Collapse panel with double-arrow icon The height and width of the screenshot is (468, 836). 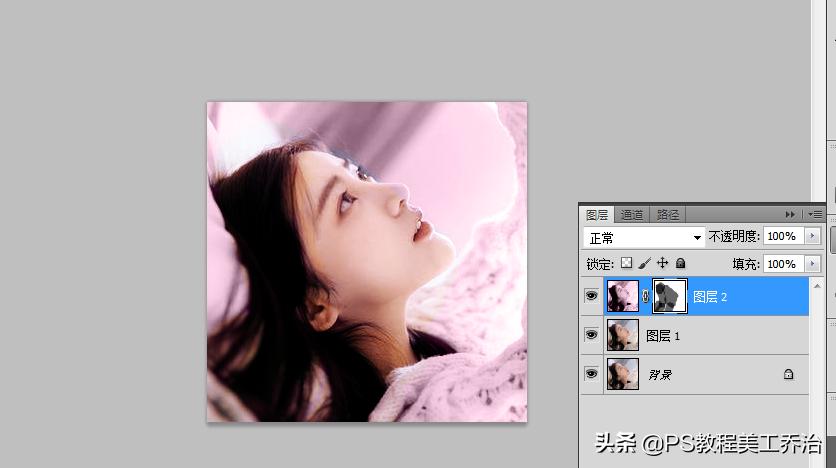(790, 214)
